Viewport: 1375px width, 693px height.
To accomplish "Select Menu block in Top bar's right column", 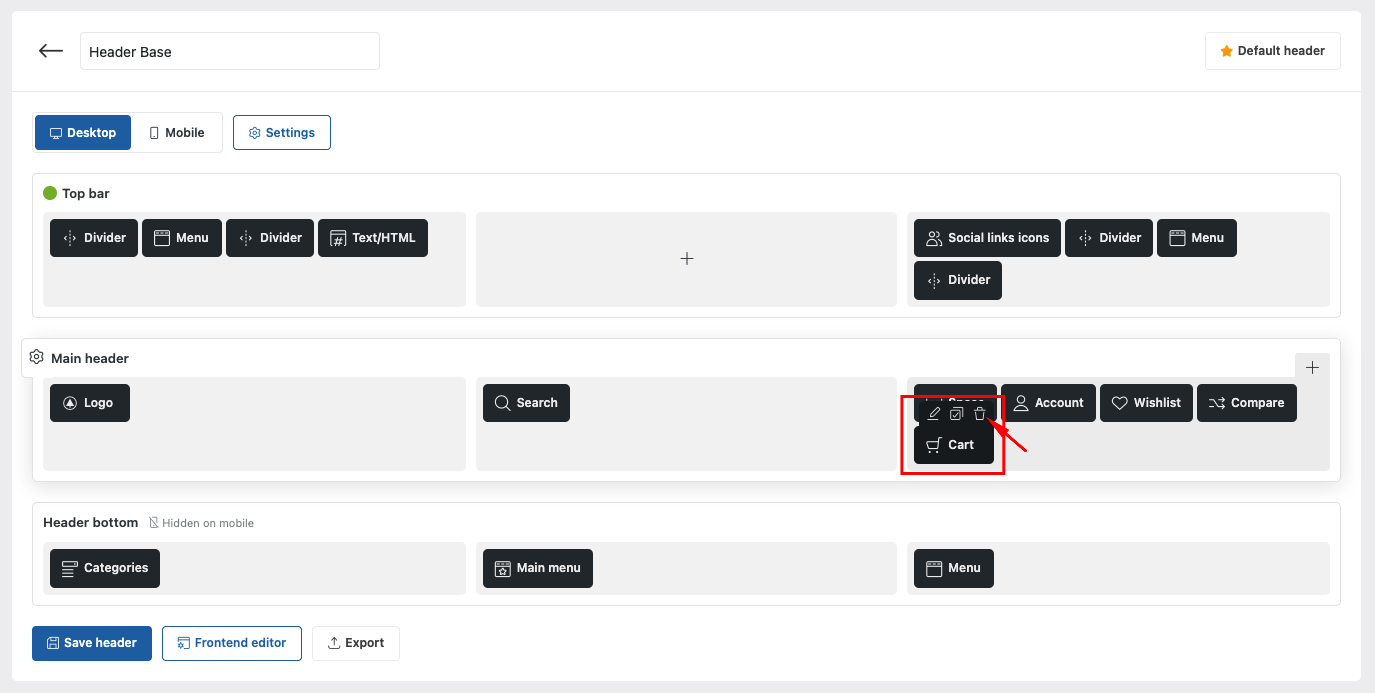I will [x=1197, y=238].
